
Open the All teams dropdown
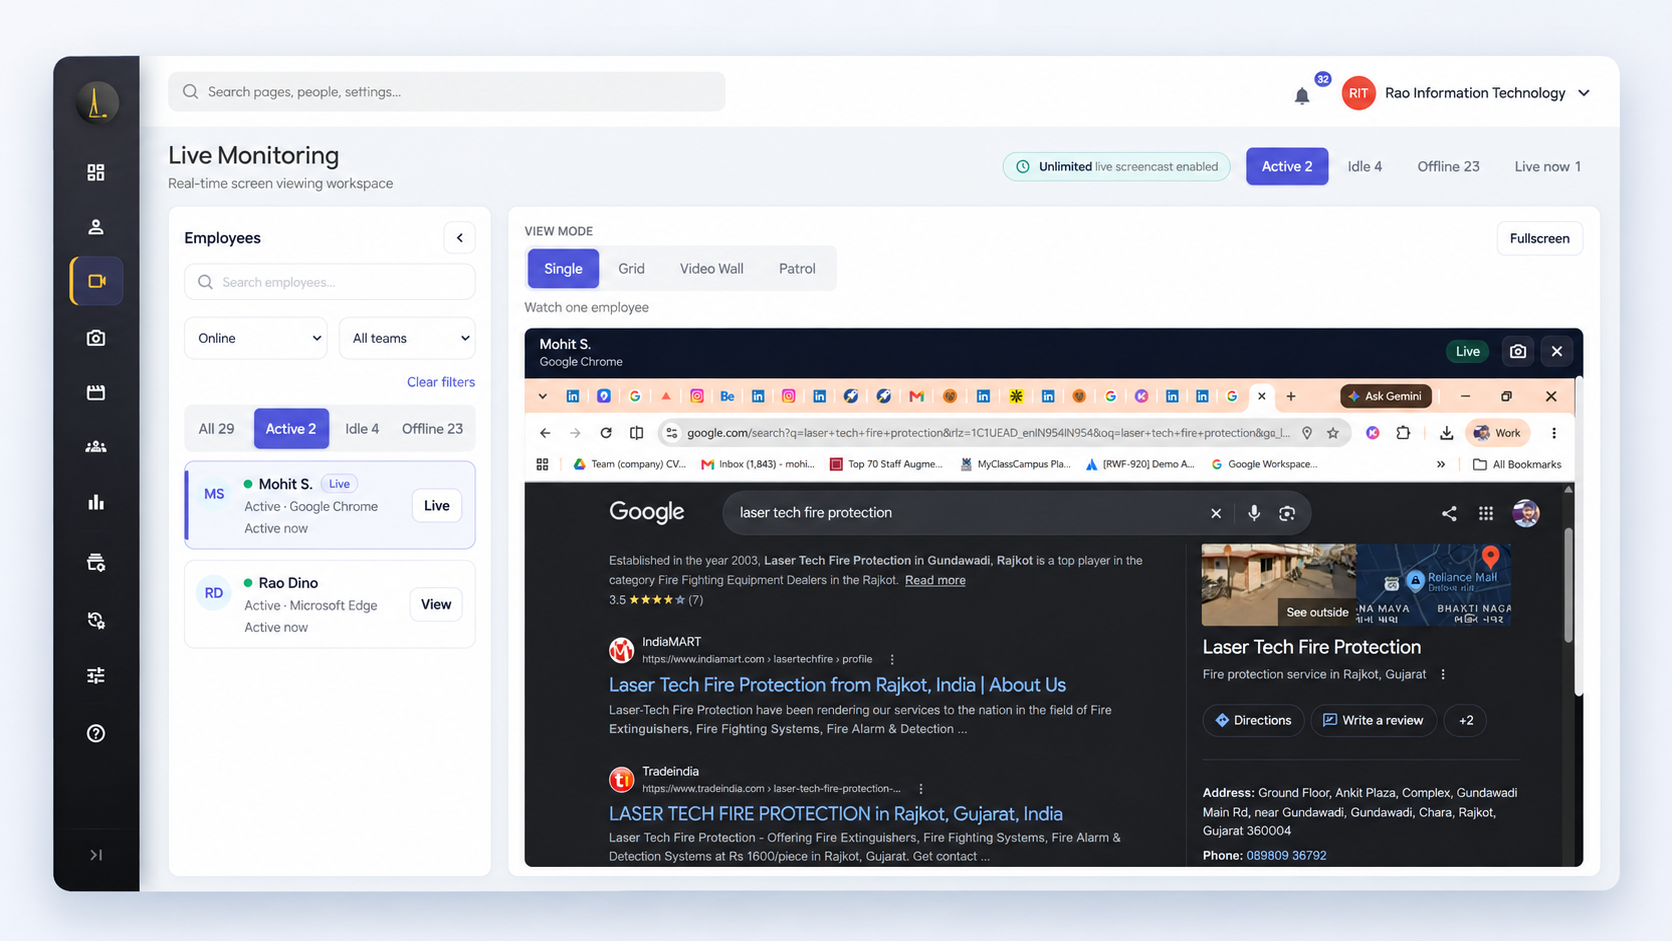(407, 338)
